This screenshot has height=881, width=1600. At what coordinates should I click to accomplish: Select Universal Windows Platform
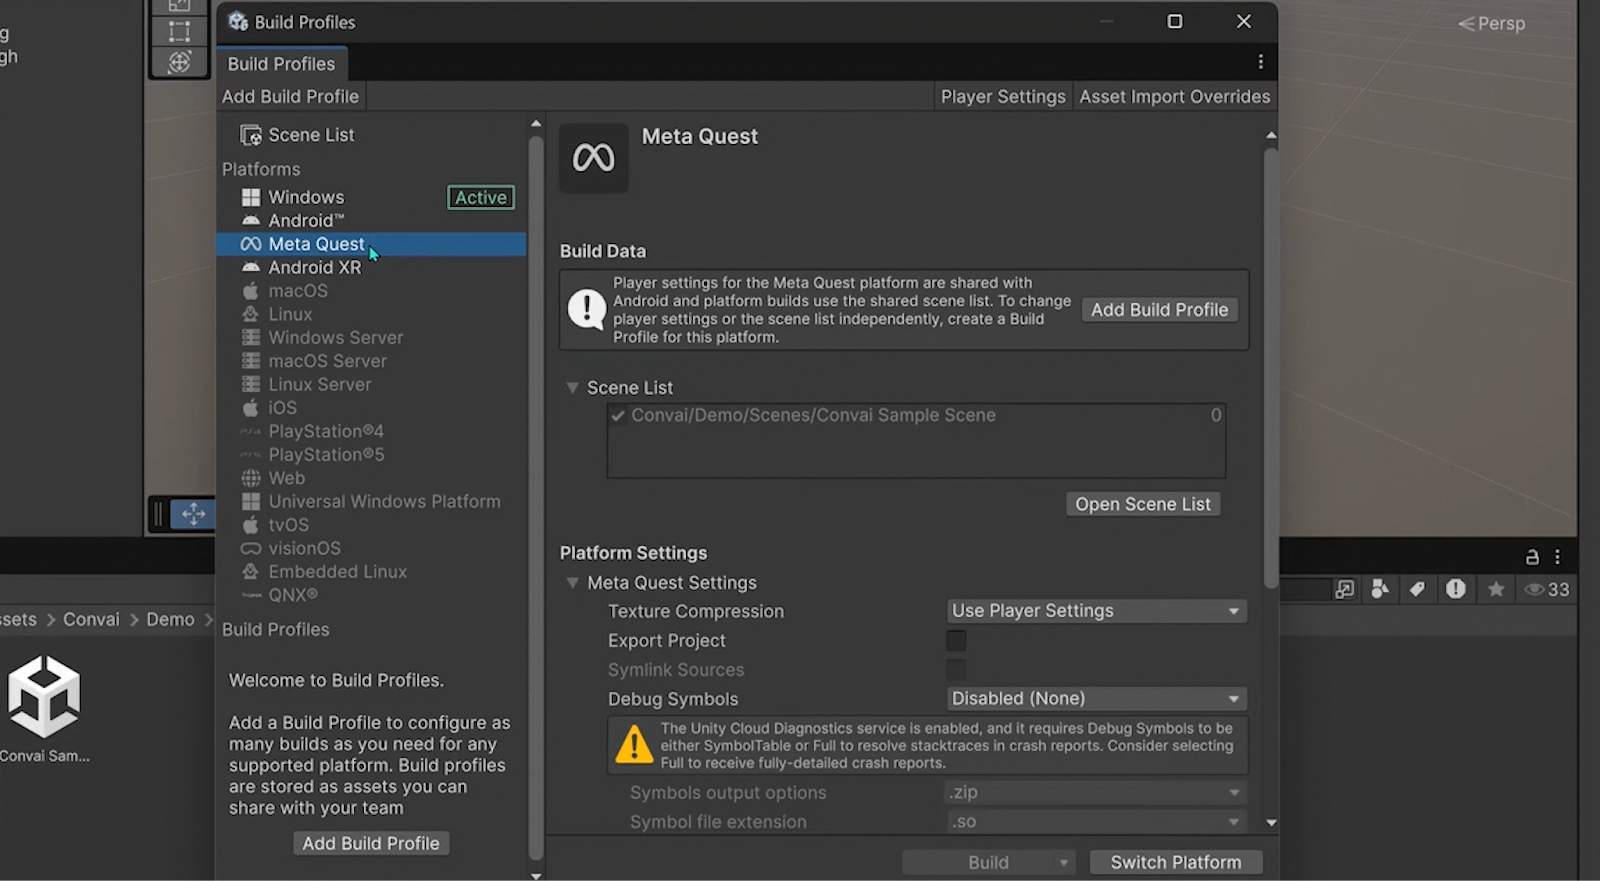(x=371, y=501)
